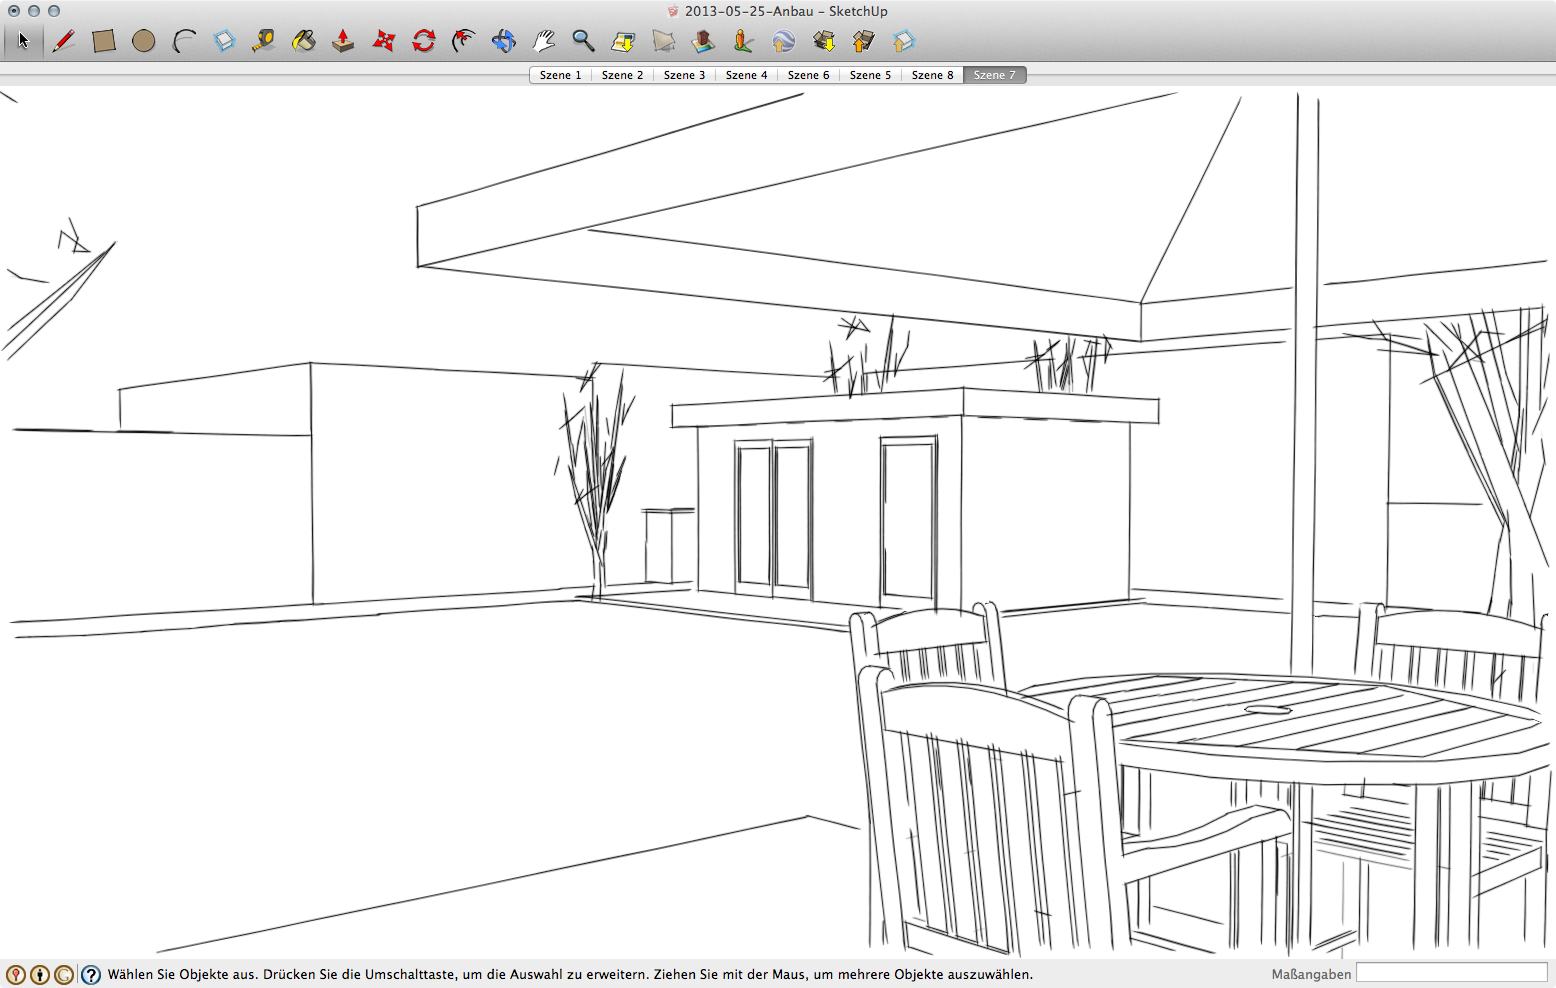1556x988 pixels.
Task: Activate the Circle tool
Action: (144, 41)
